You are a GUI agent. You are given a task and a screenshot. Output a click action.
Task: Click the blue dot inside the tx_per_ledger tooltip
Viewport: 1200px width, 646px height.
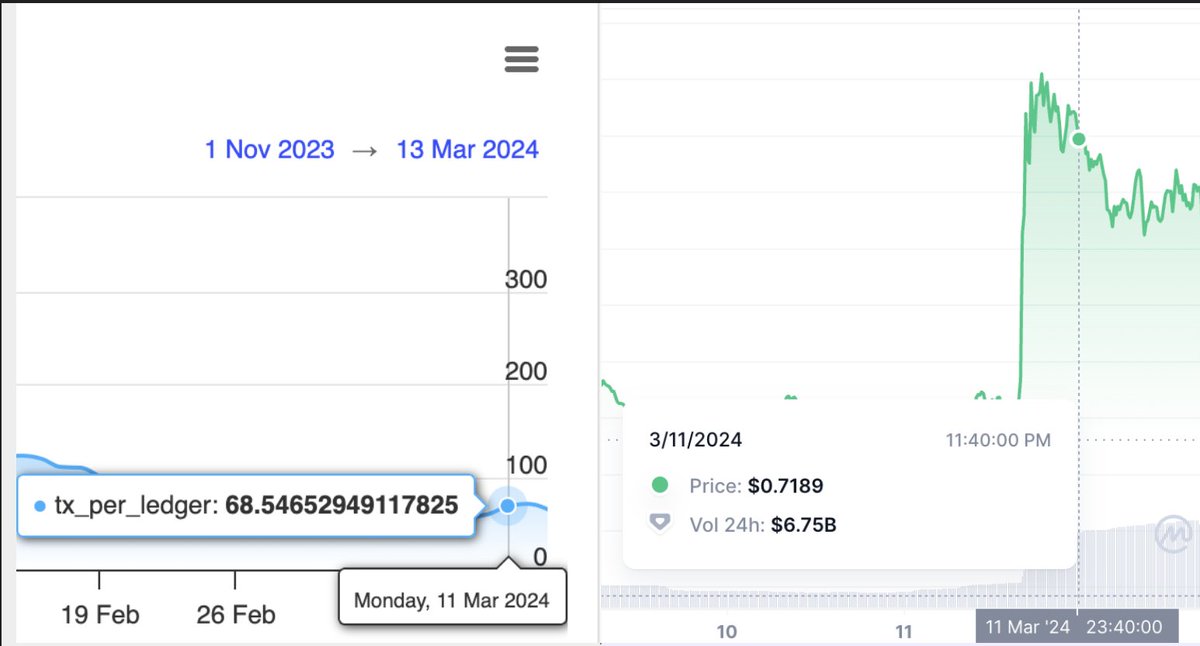(38, 506)
